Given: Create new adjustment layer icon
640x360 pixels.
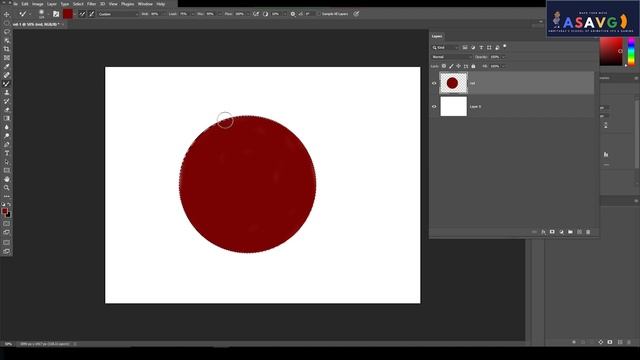Looking at the screenshot, I should coord(561,232).
